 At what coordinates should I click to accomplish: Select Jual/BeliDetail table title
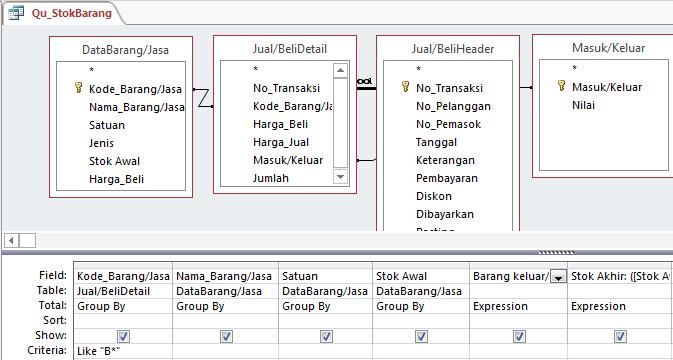pyautogui.click(x=290, y=49)
